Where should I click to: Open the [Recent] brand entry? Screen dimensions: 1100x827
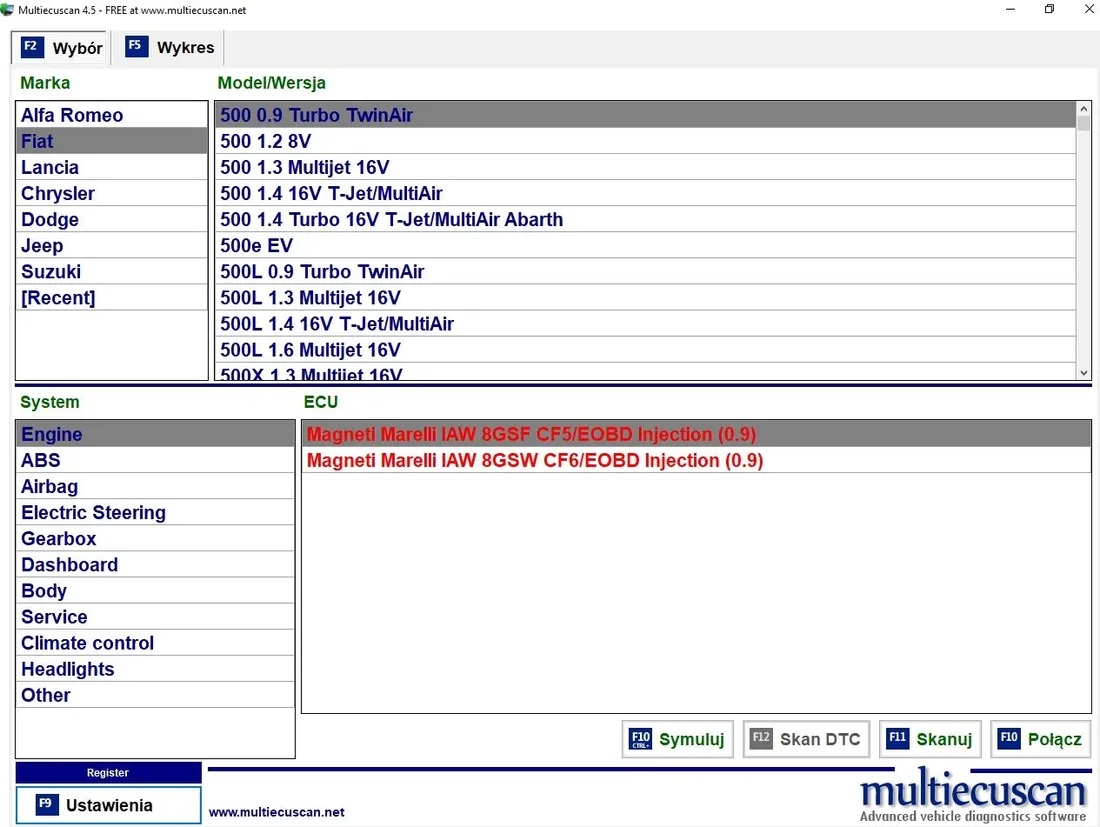click(x=58, y=297)
